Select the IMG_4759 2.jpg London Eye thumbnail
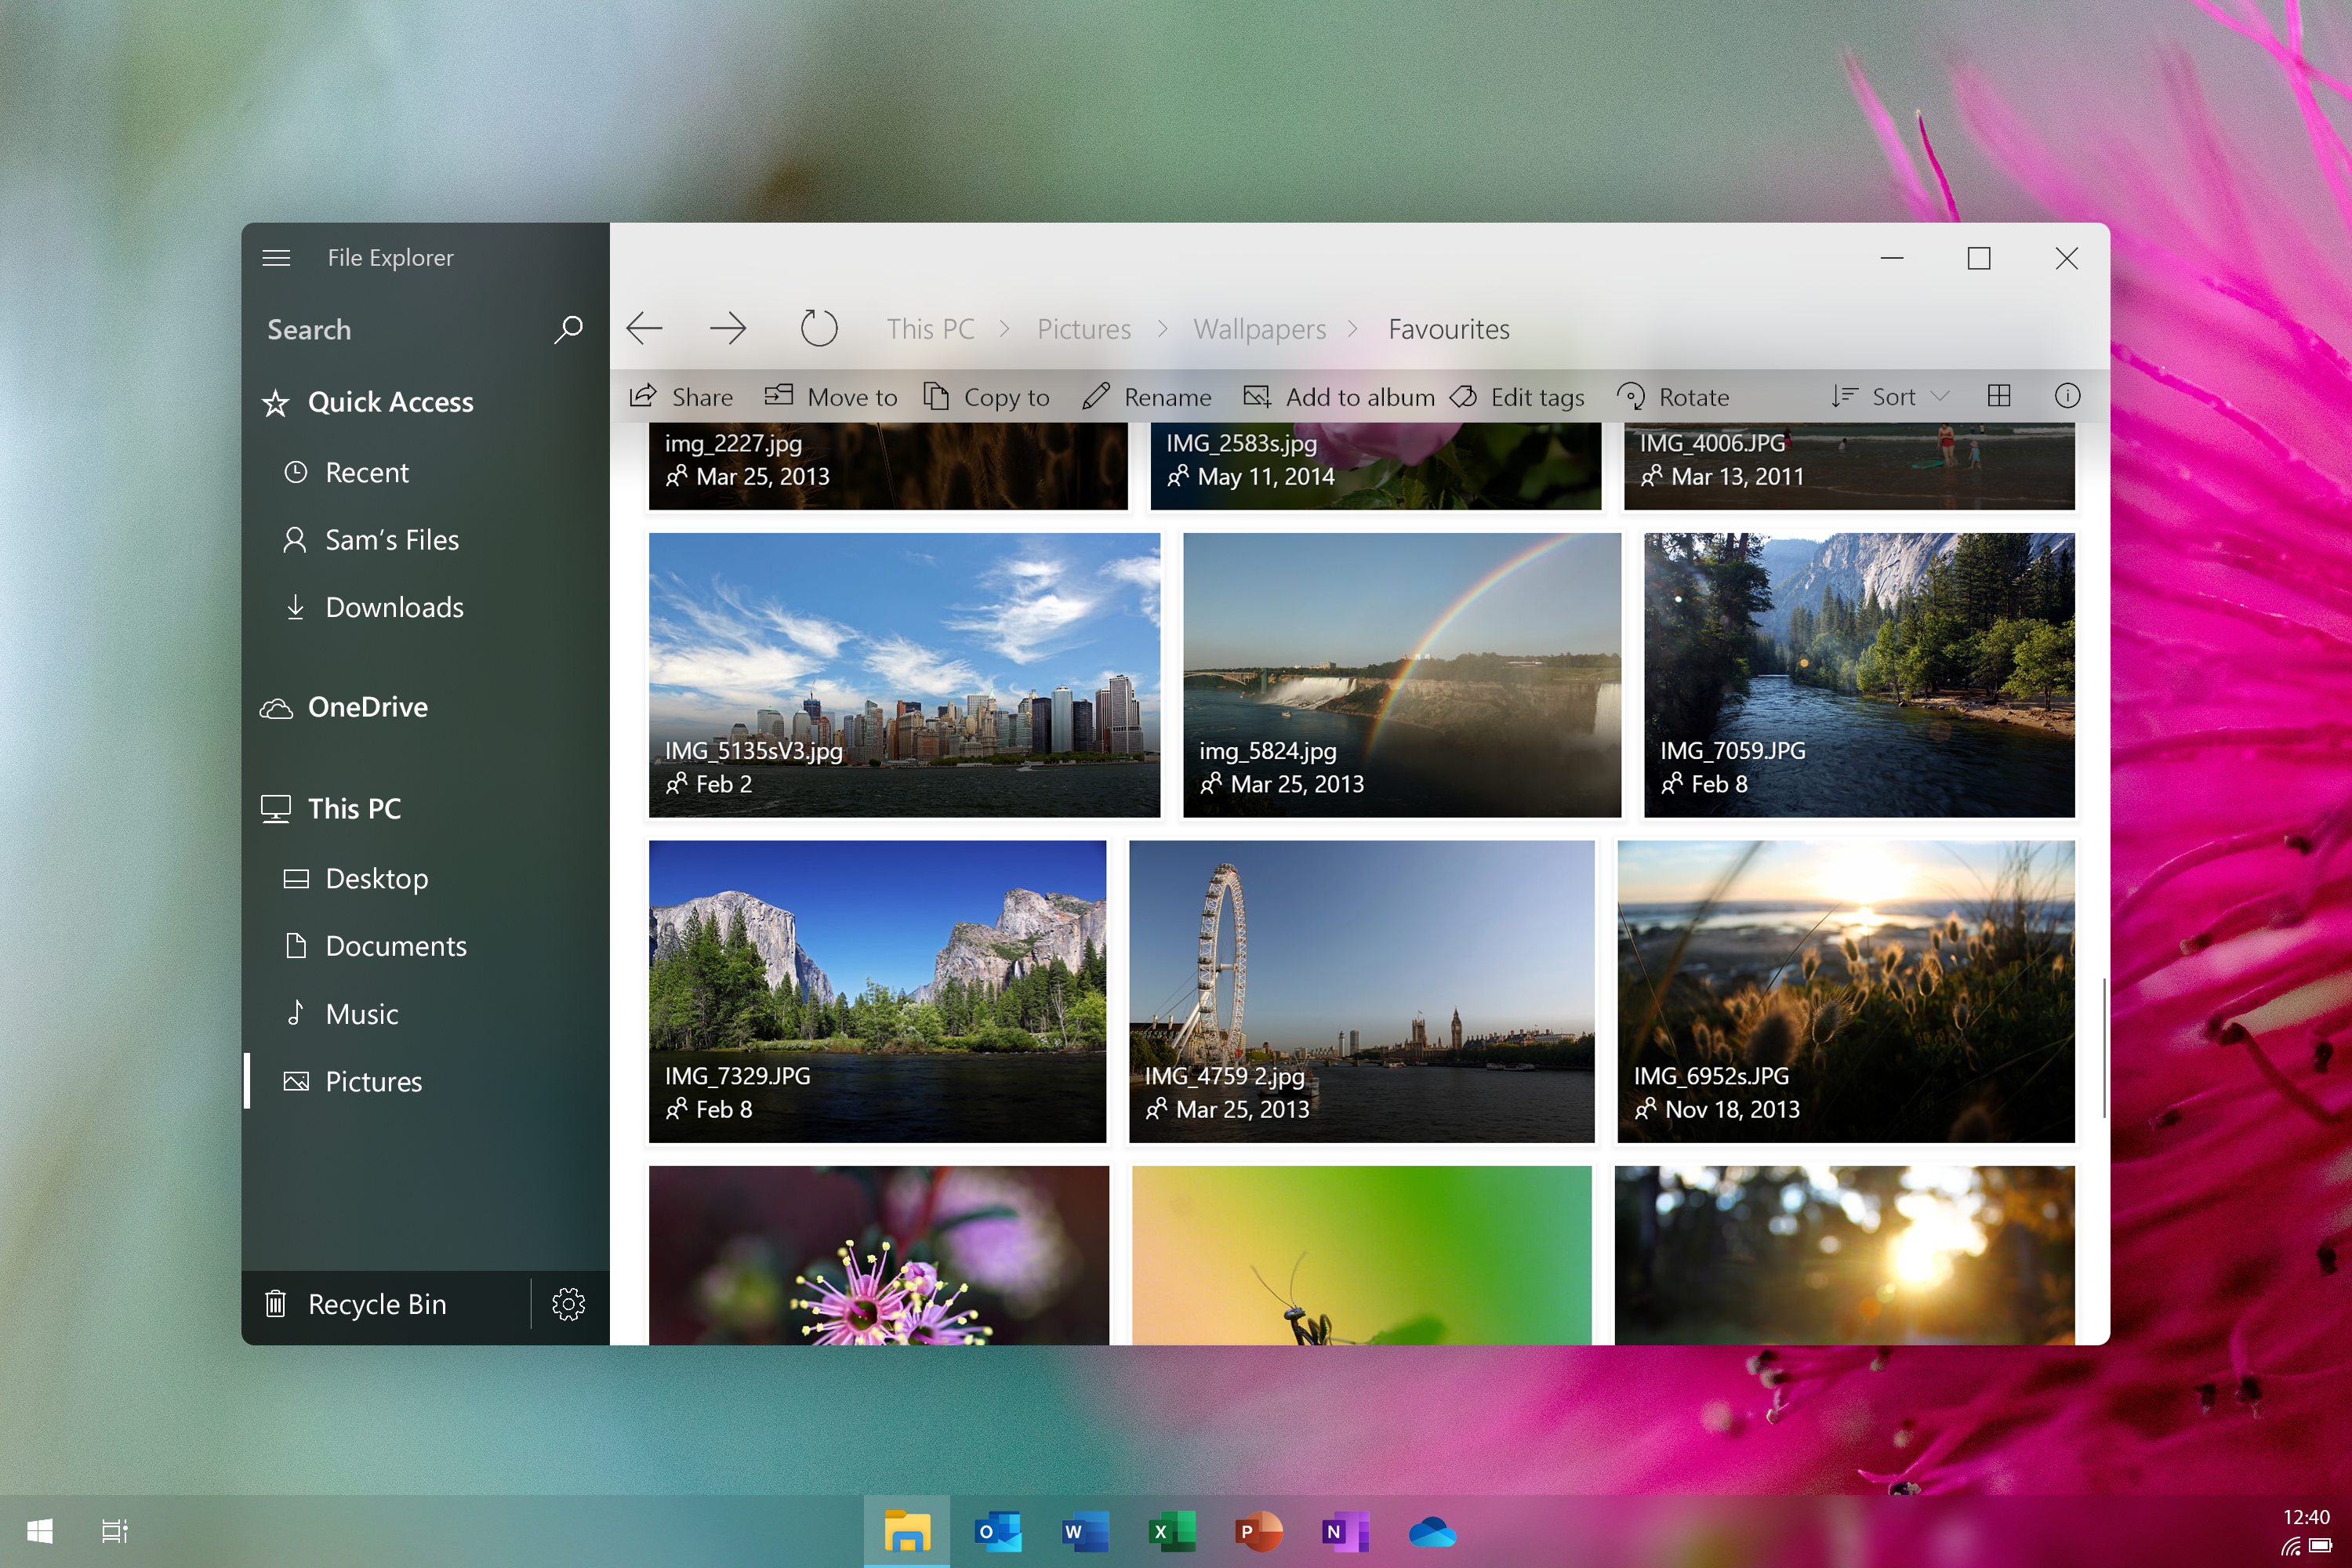 click(1361, 991)
